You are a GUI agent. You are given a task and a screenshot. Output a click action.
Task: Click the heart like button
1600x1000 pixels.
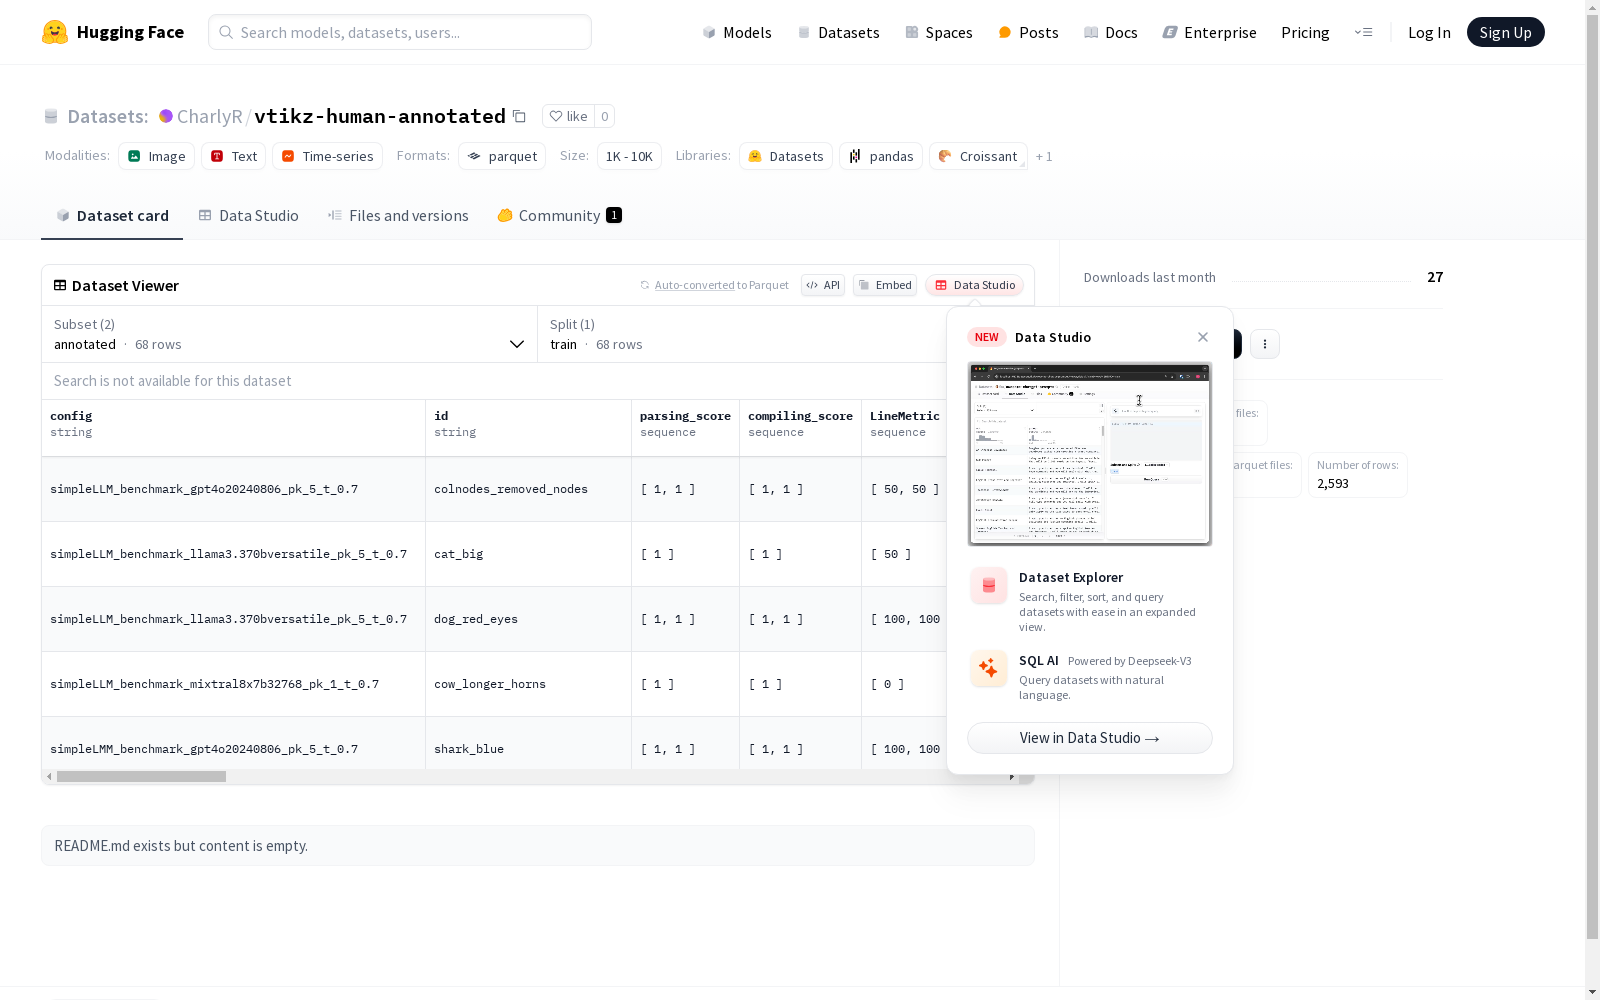coord(568,116)
